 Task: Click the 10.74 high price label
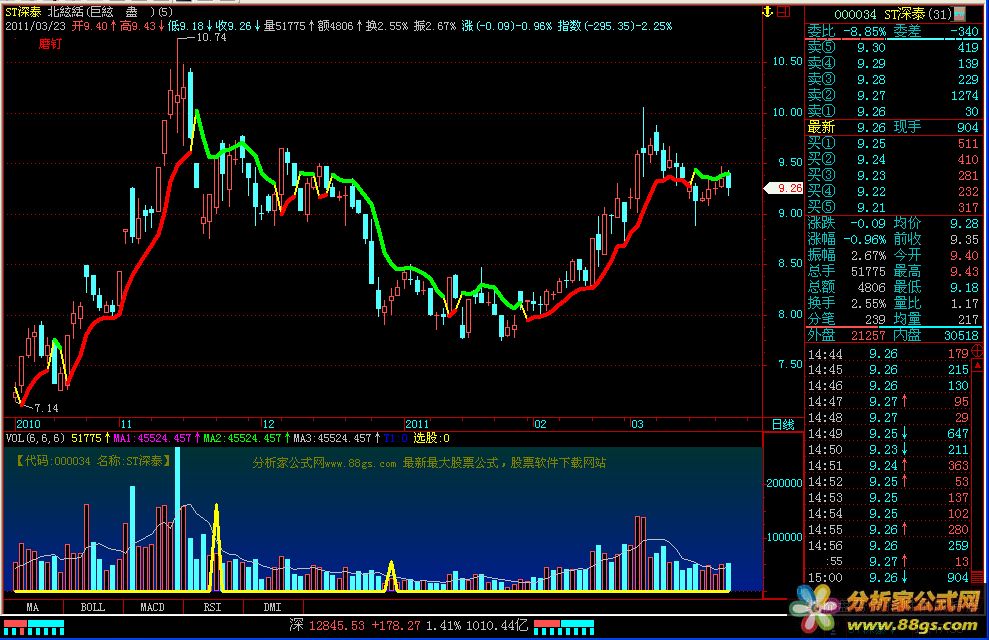pyautogui.click(x=211, y=38)
